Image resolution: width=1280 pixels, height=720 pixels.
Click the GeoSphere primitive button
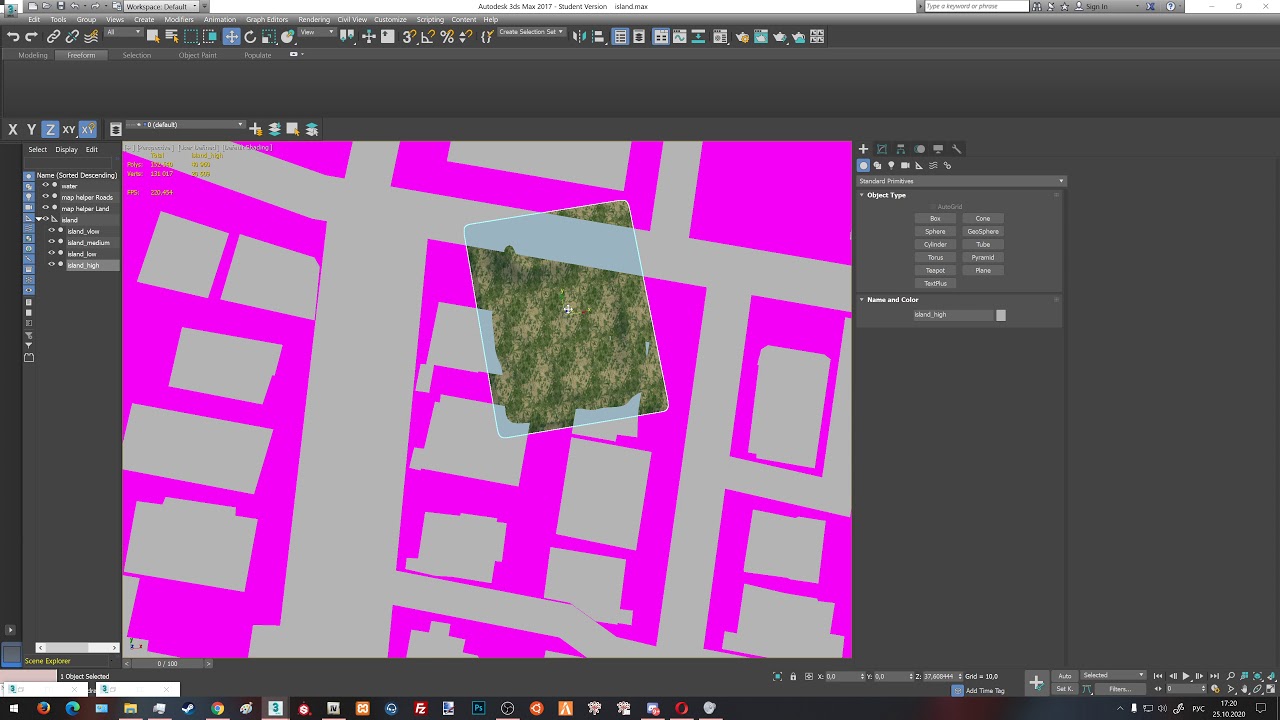point(983,231)
